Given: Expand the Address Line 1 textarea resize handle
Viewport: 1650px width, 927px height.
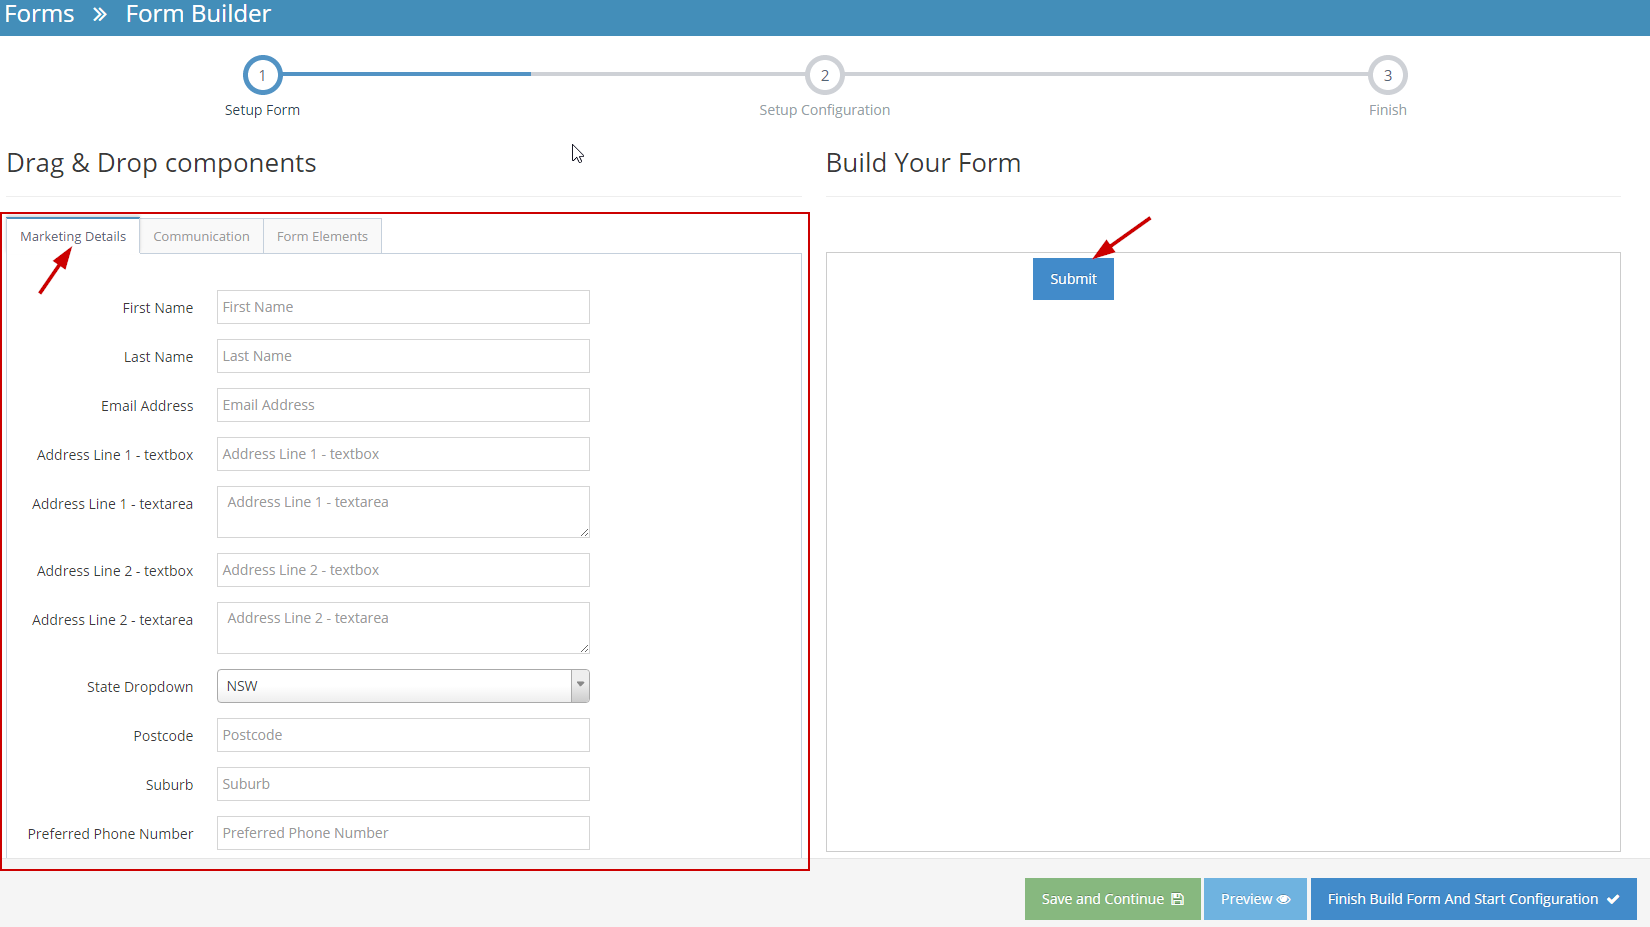Looking at the screenshot, I should (584, 533).
